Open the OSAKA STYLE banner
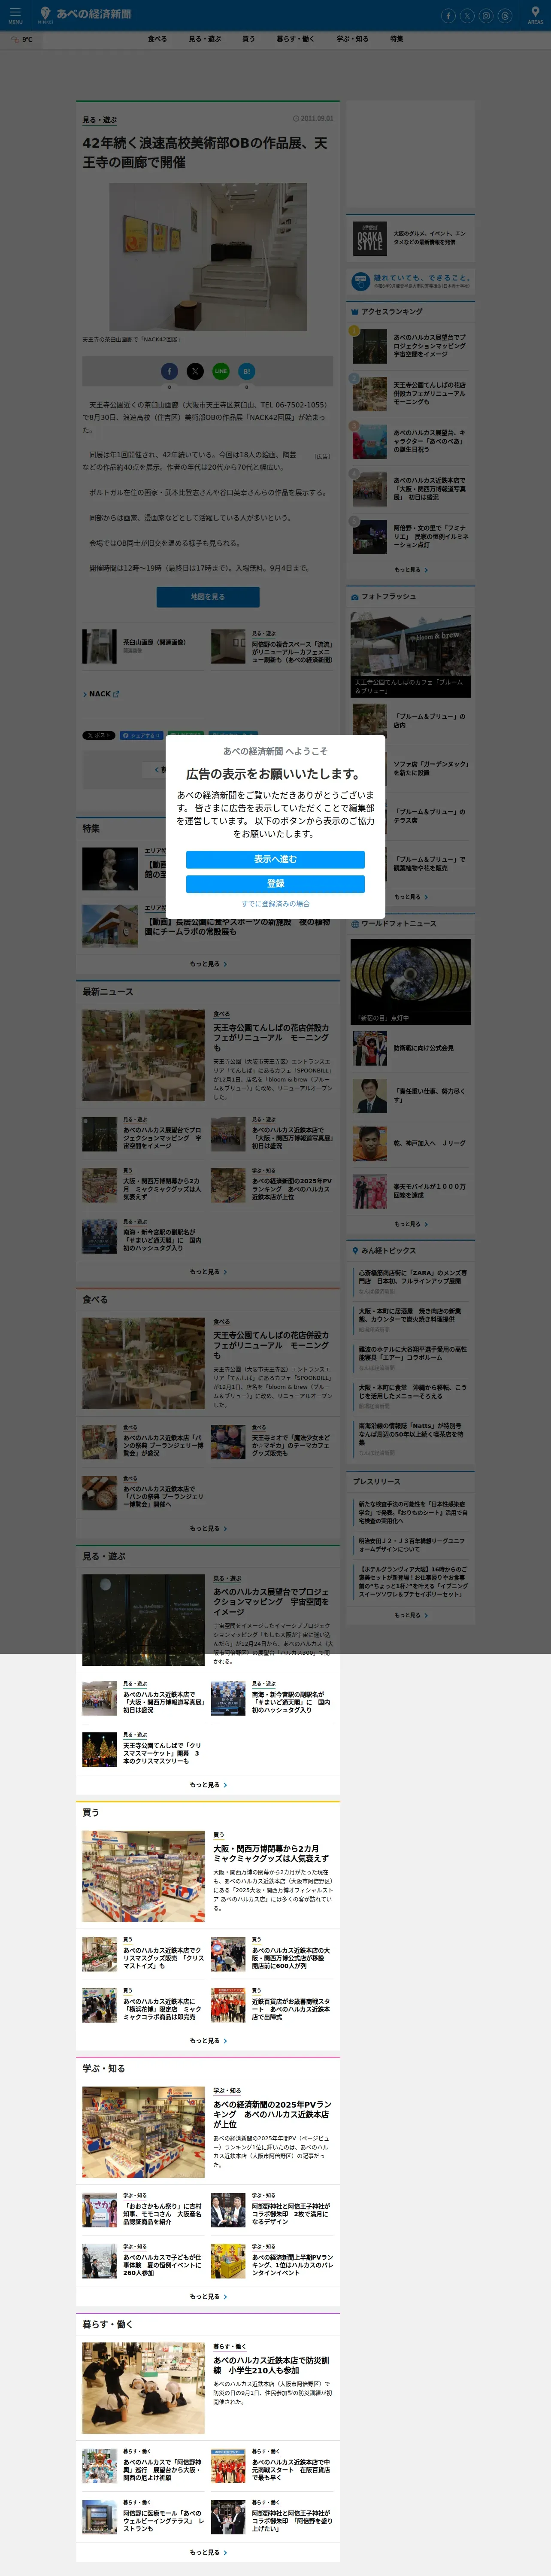This screenshot has width=551, height=2576. tap(411, 239)
